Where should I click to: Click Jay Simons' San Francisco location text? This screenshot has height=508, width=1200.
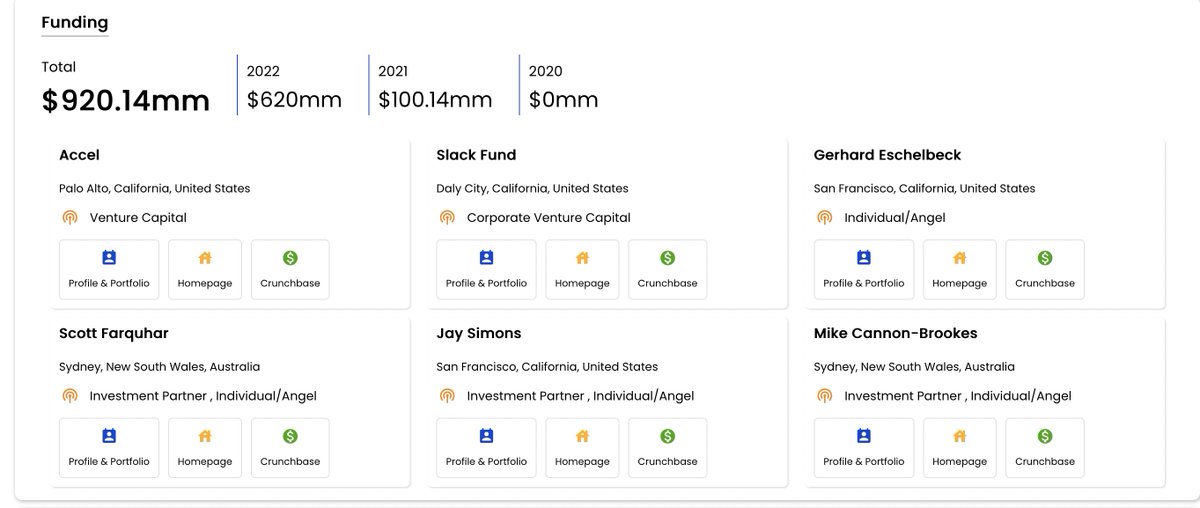[x=547, y=366]
